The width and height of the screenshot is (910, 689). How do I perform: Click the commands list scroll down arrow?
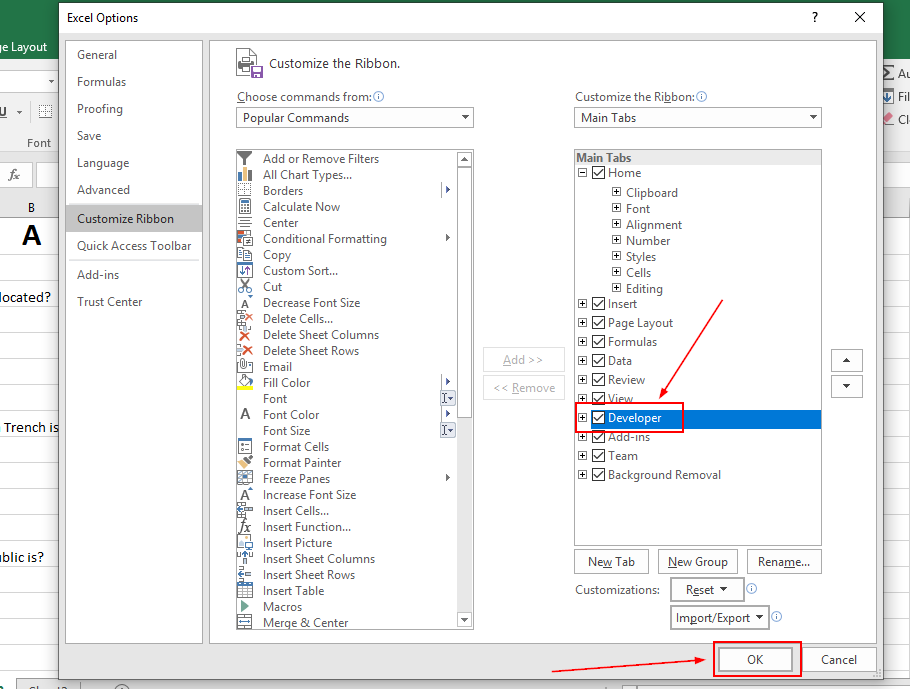click(x=464, y=620)
